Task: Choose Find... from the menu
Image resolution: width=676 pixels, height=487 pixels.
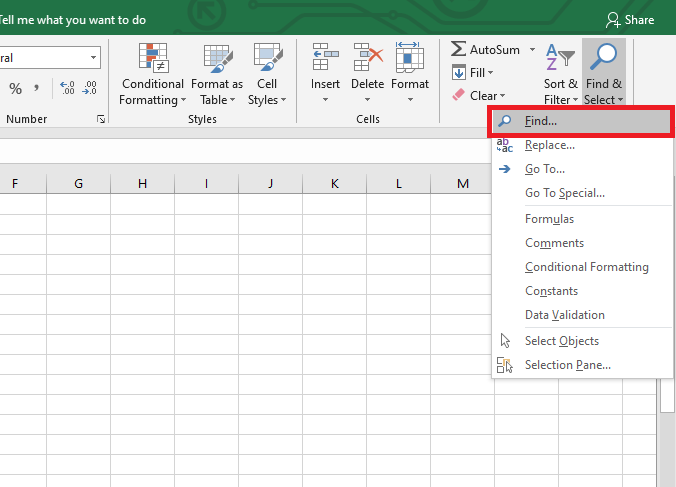Action: pos(541,121)
